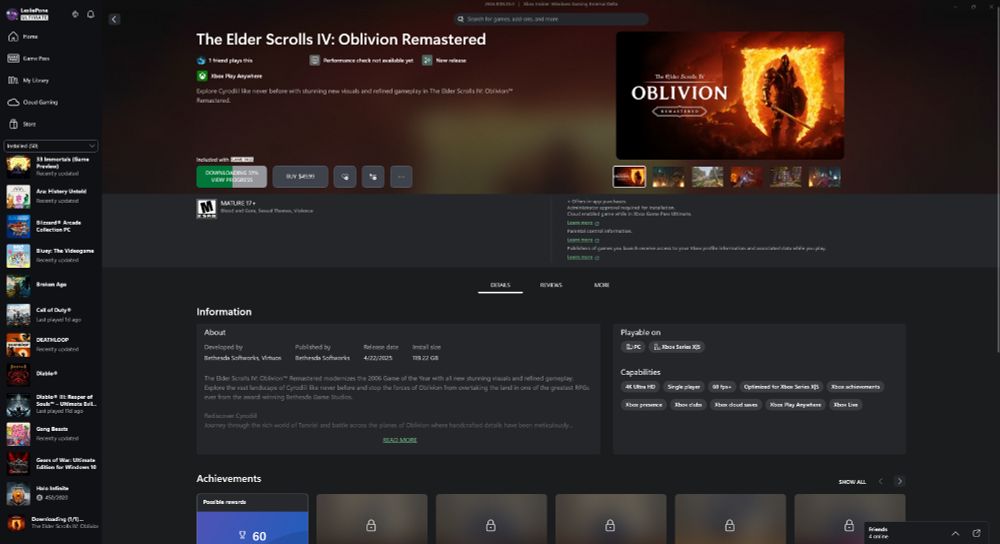1000x544 pixels.
Task: Click the 4K Ultra HD capability chip
Action: tap(640, 386)
